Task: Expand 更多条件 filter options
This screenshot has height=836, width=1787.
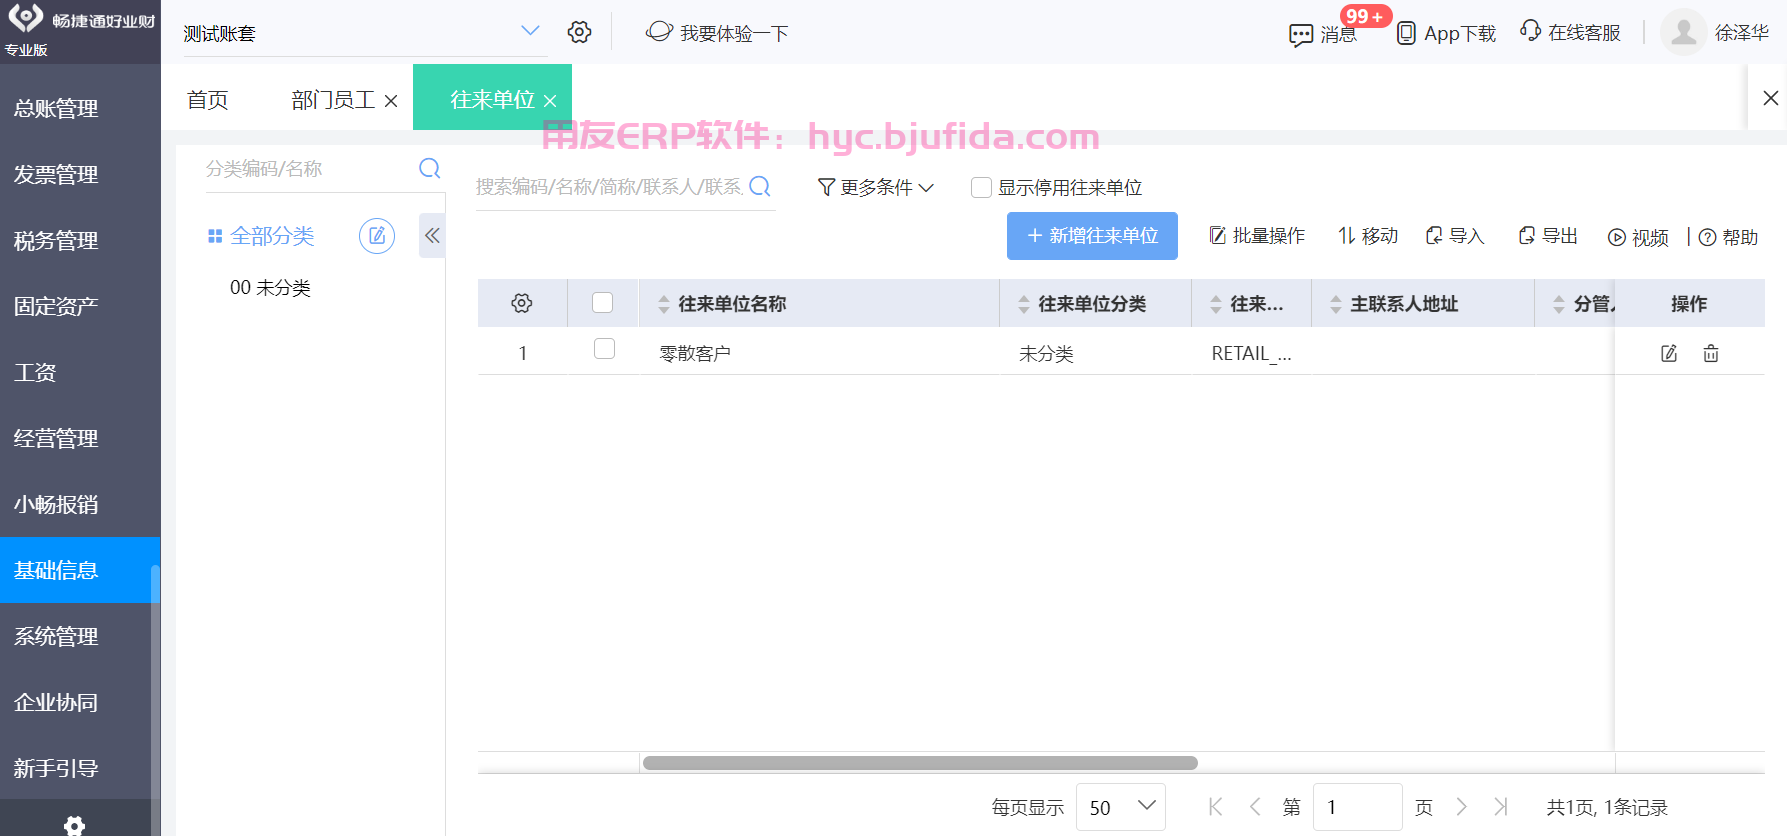Action: tap(875, 187)
